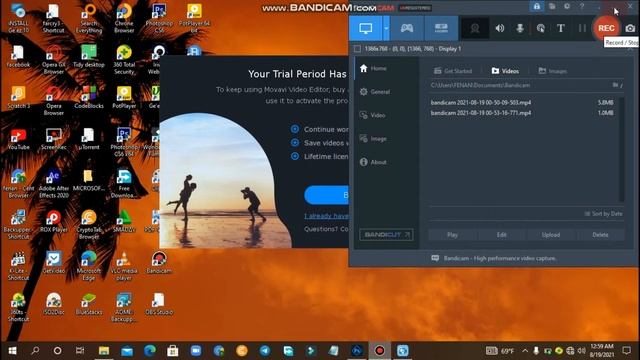Open folder icon beside output path
Viewport: 640px width, 360px height.
pyautogui.click(x=617, y=85)
